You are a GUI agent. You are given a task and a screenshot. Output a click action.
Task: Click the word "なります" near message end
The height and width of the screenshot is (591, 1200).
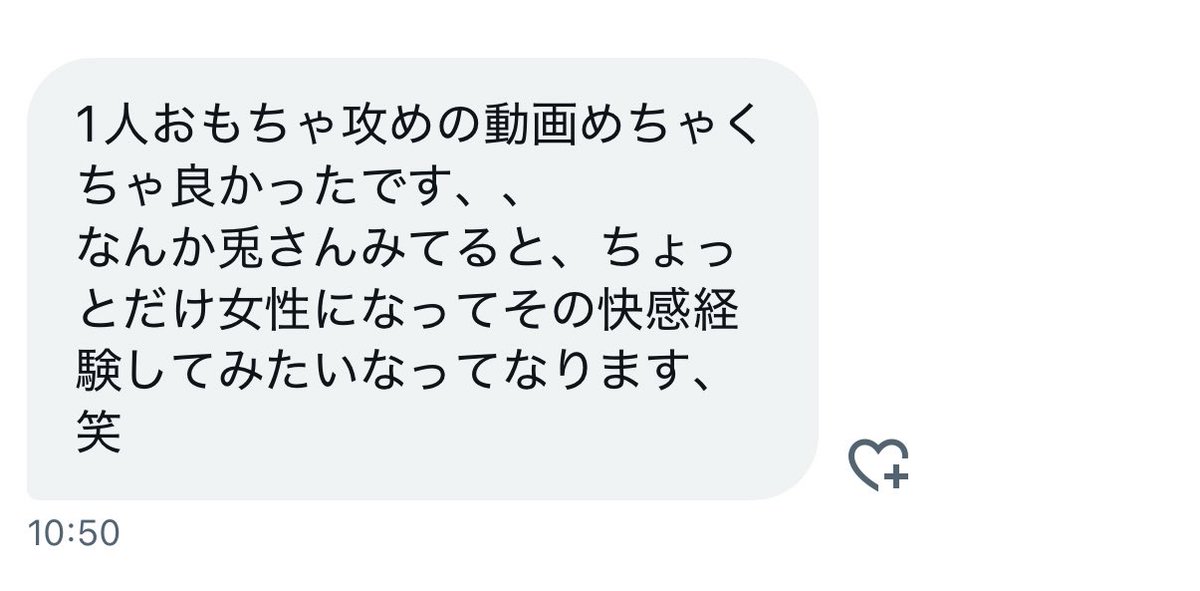coord(588,373)
